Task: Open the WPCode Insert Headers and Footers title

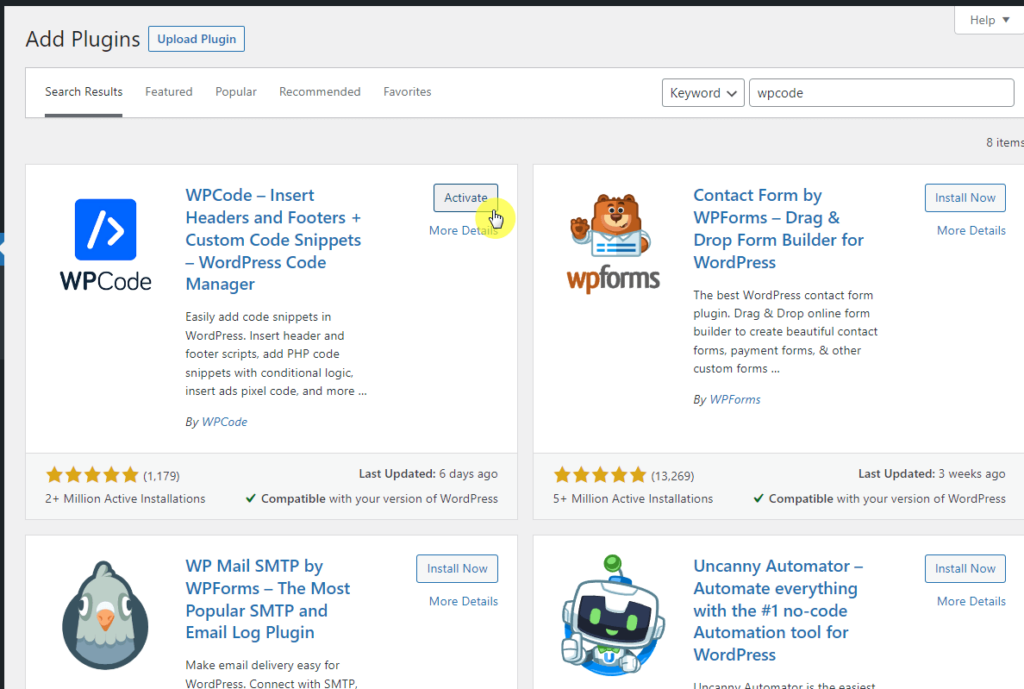Action: coord(273,240)
